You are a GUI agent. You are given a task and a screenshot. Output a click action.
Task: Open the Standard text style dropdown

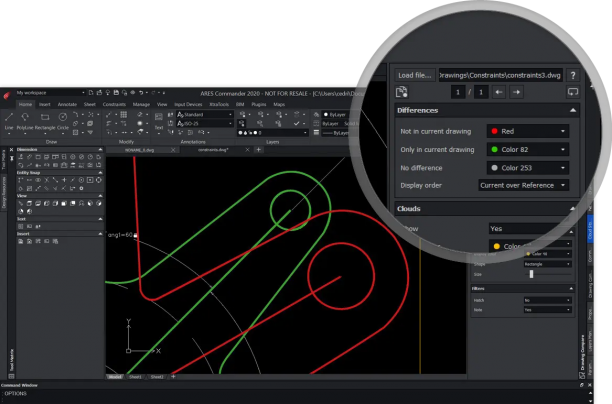click(205, 115)
